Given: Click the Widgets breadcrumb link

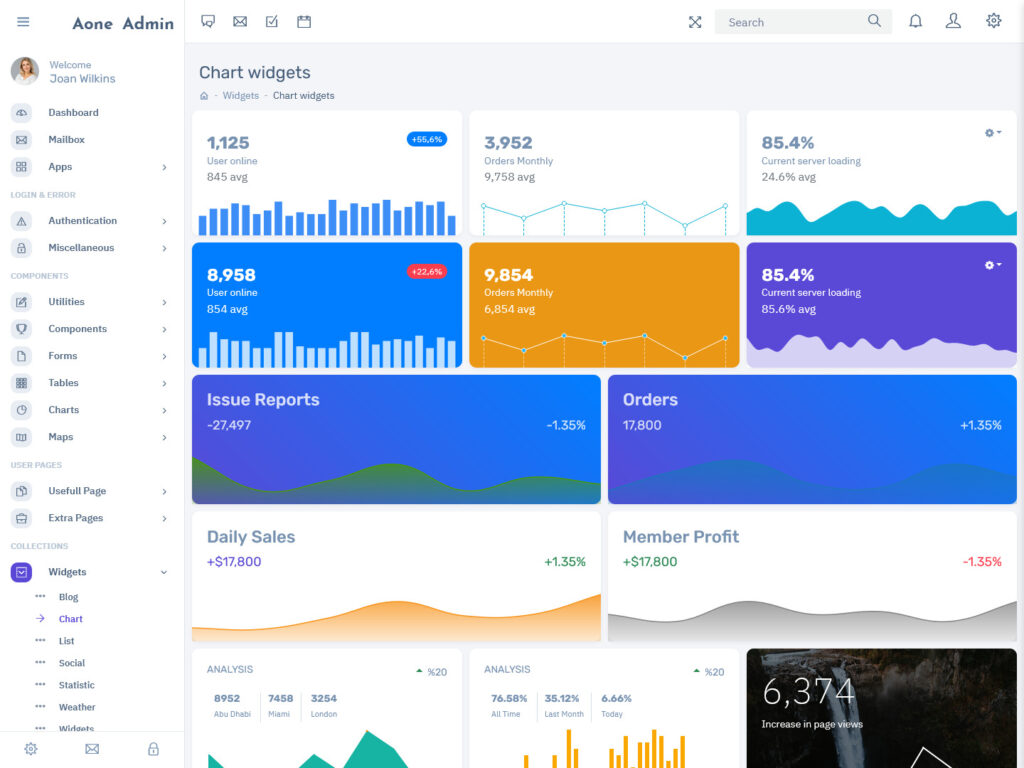Looking at the screenshot, I should (240, 95).
